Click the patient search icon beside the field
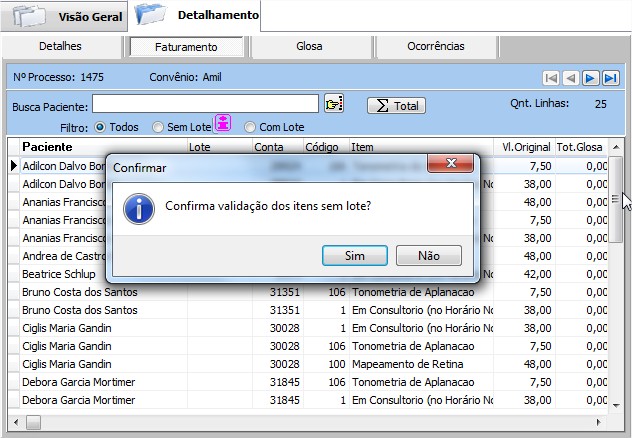This screenshot has height=438, width=632. point(334,104)
